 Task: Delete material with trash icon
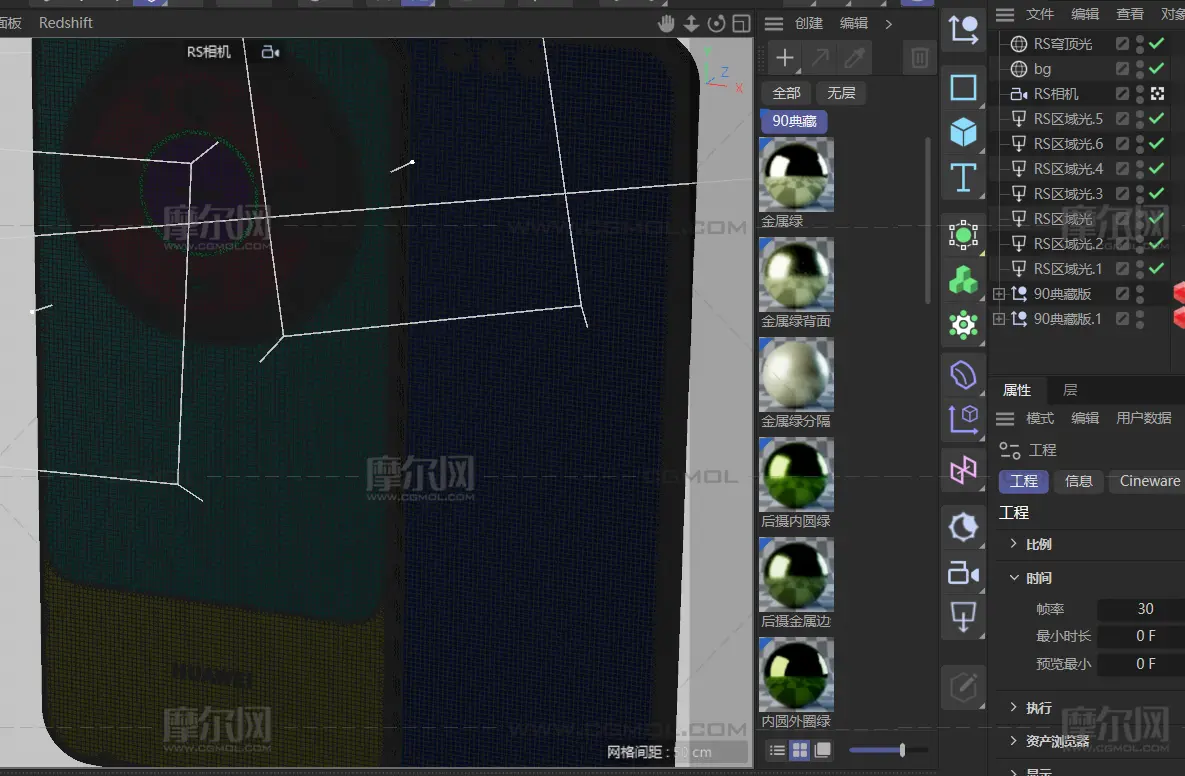pyautogui.click(x=920, y=57)
